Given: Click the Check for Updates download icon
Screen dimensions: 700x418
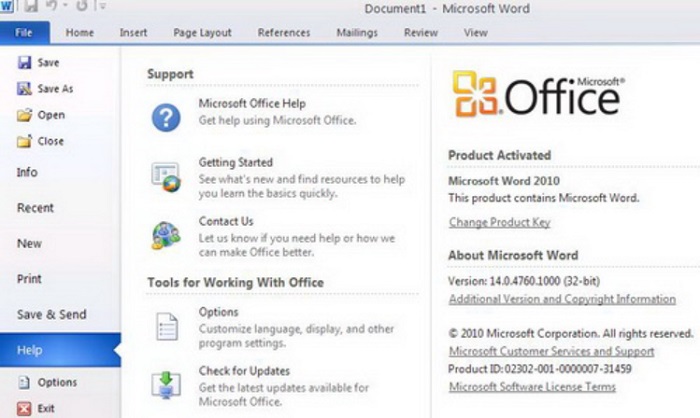Looking at the screenshot, I should click(x=166, y=385).
